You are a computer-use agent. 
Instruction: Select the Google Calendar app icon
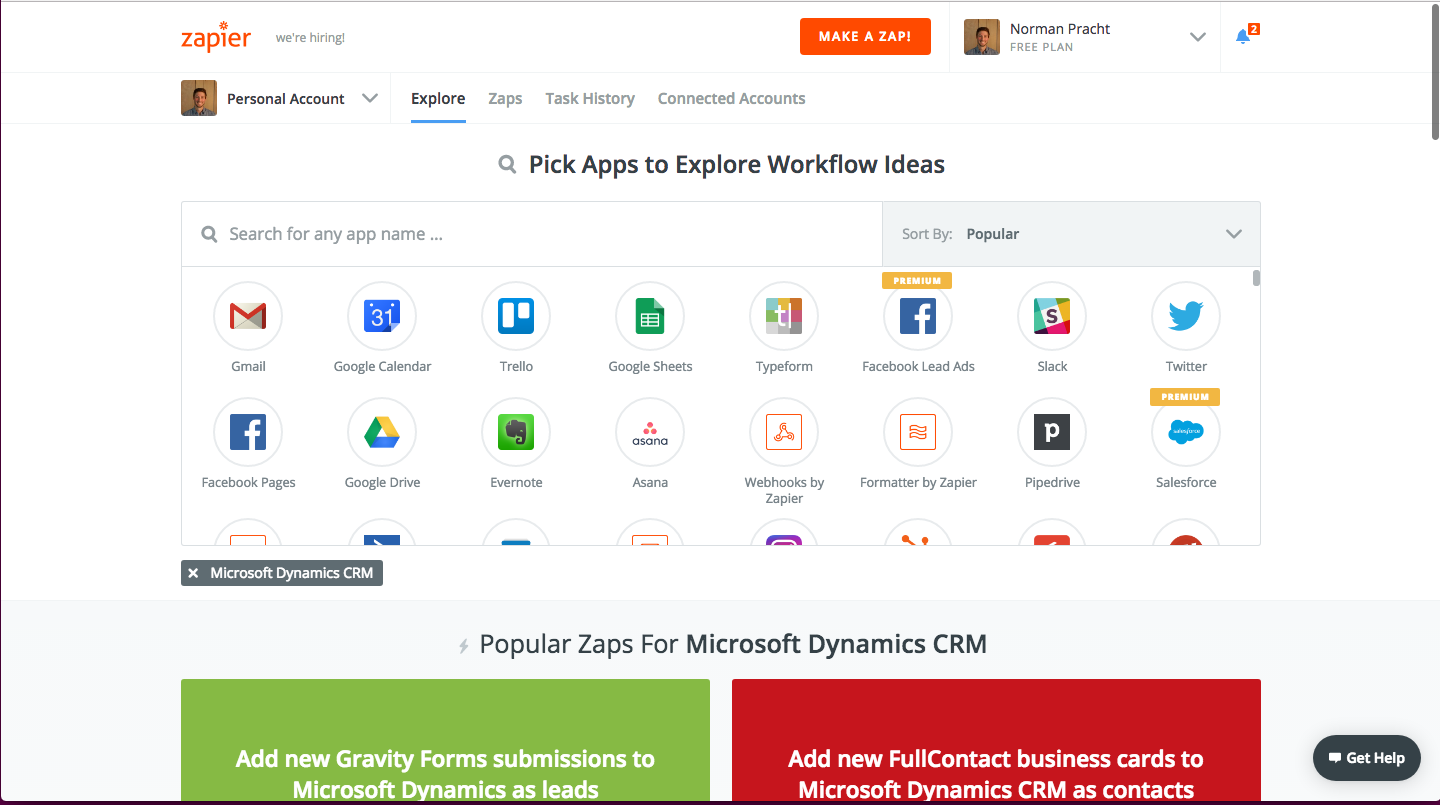pos(382,316)
